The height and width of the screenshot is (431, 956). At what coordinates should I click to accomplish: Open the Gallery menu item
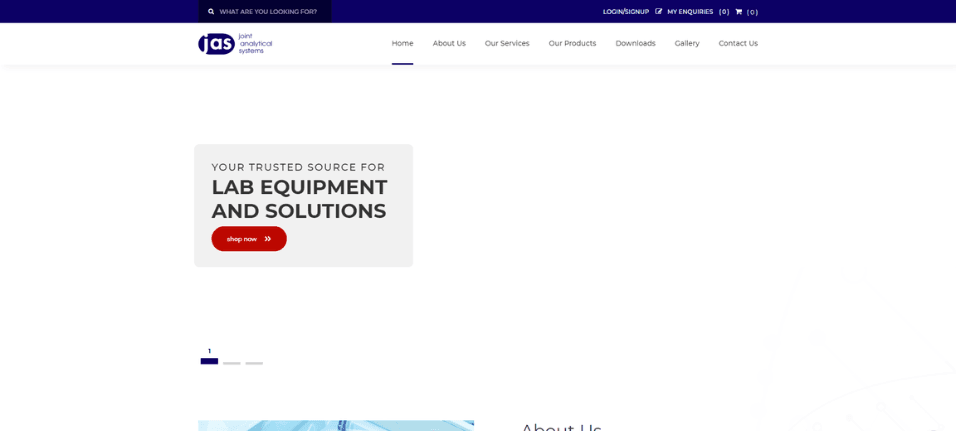(x=687, y=43)
